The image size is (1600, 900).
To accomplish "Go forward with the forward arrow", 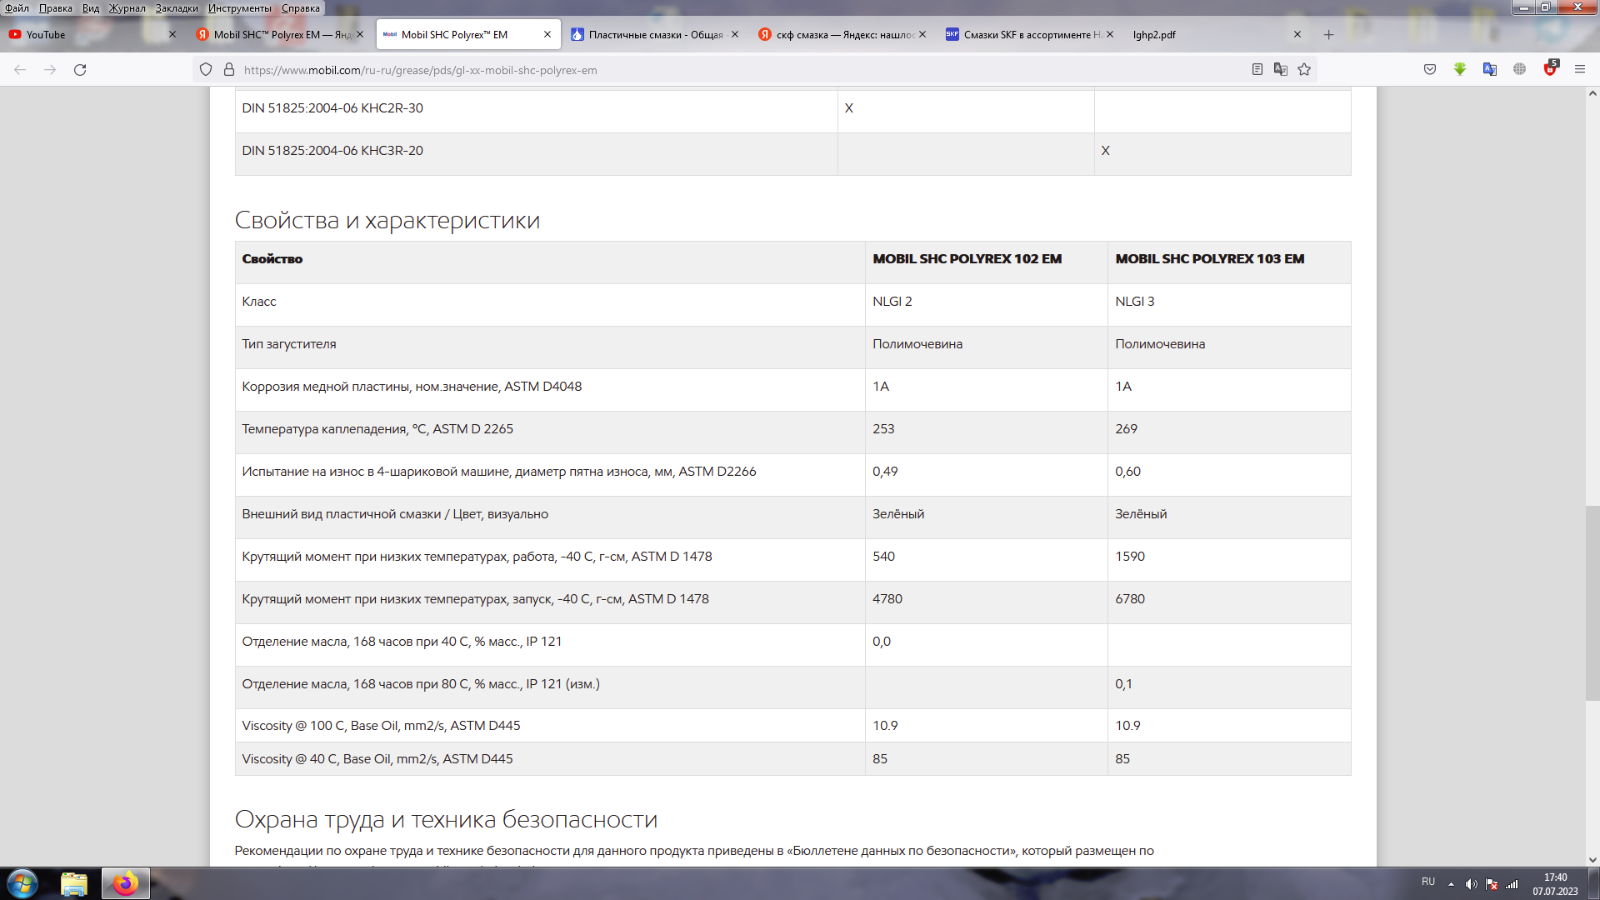I will (50, 70).
